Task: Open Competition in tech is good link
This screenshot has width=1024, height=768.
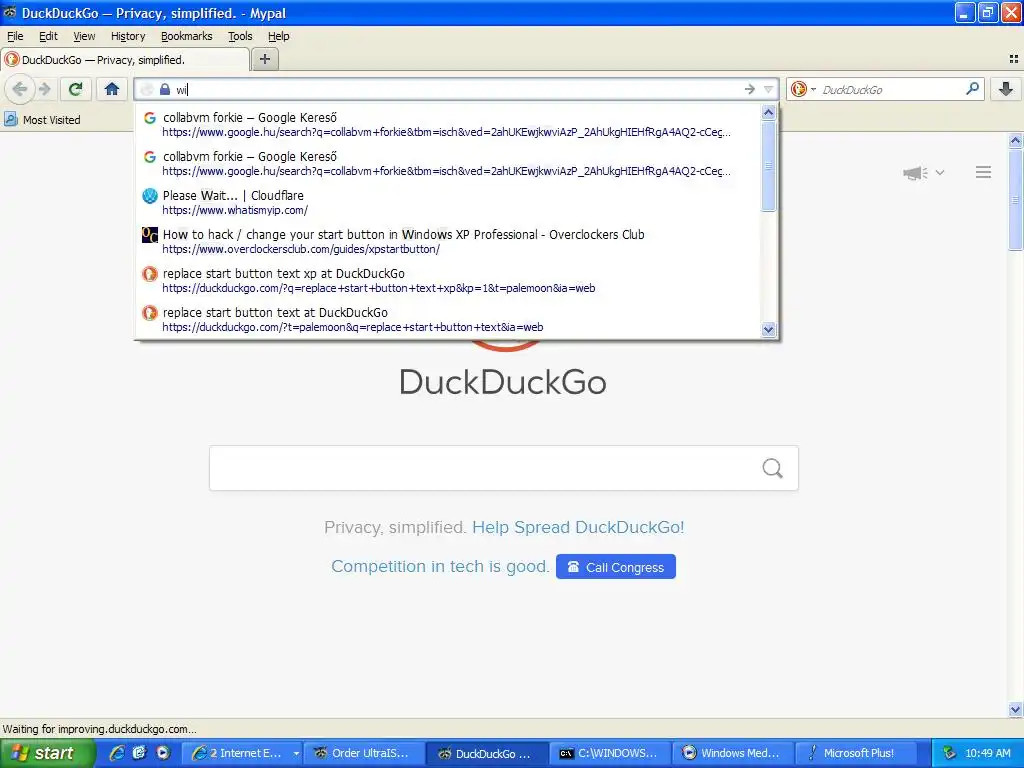Action: (x=440, y=566)
